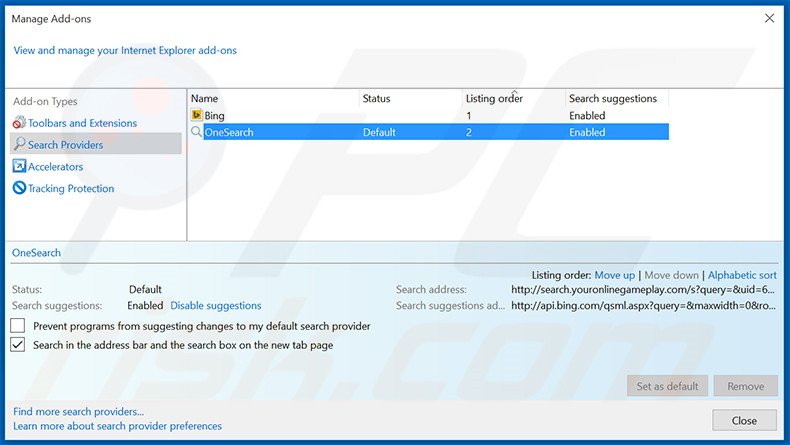
Task: Click Disable suggestions link
Action: click(x=216, y=305)
